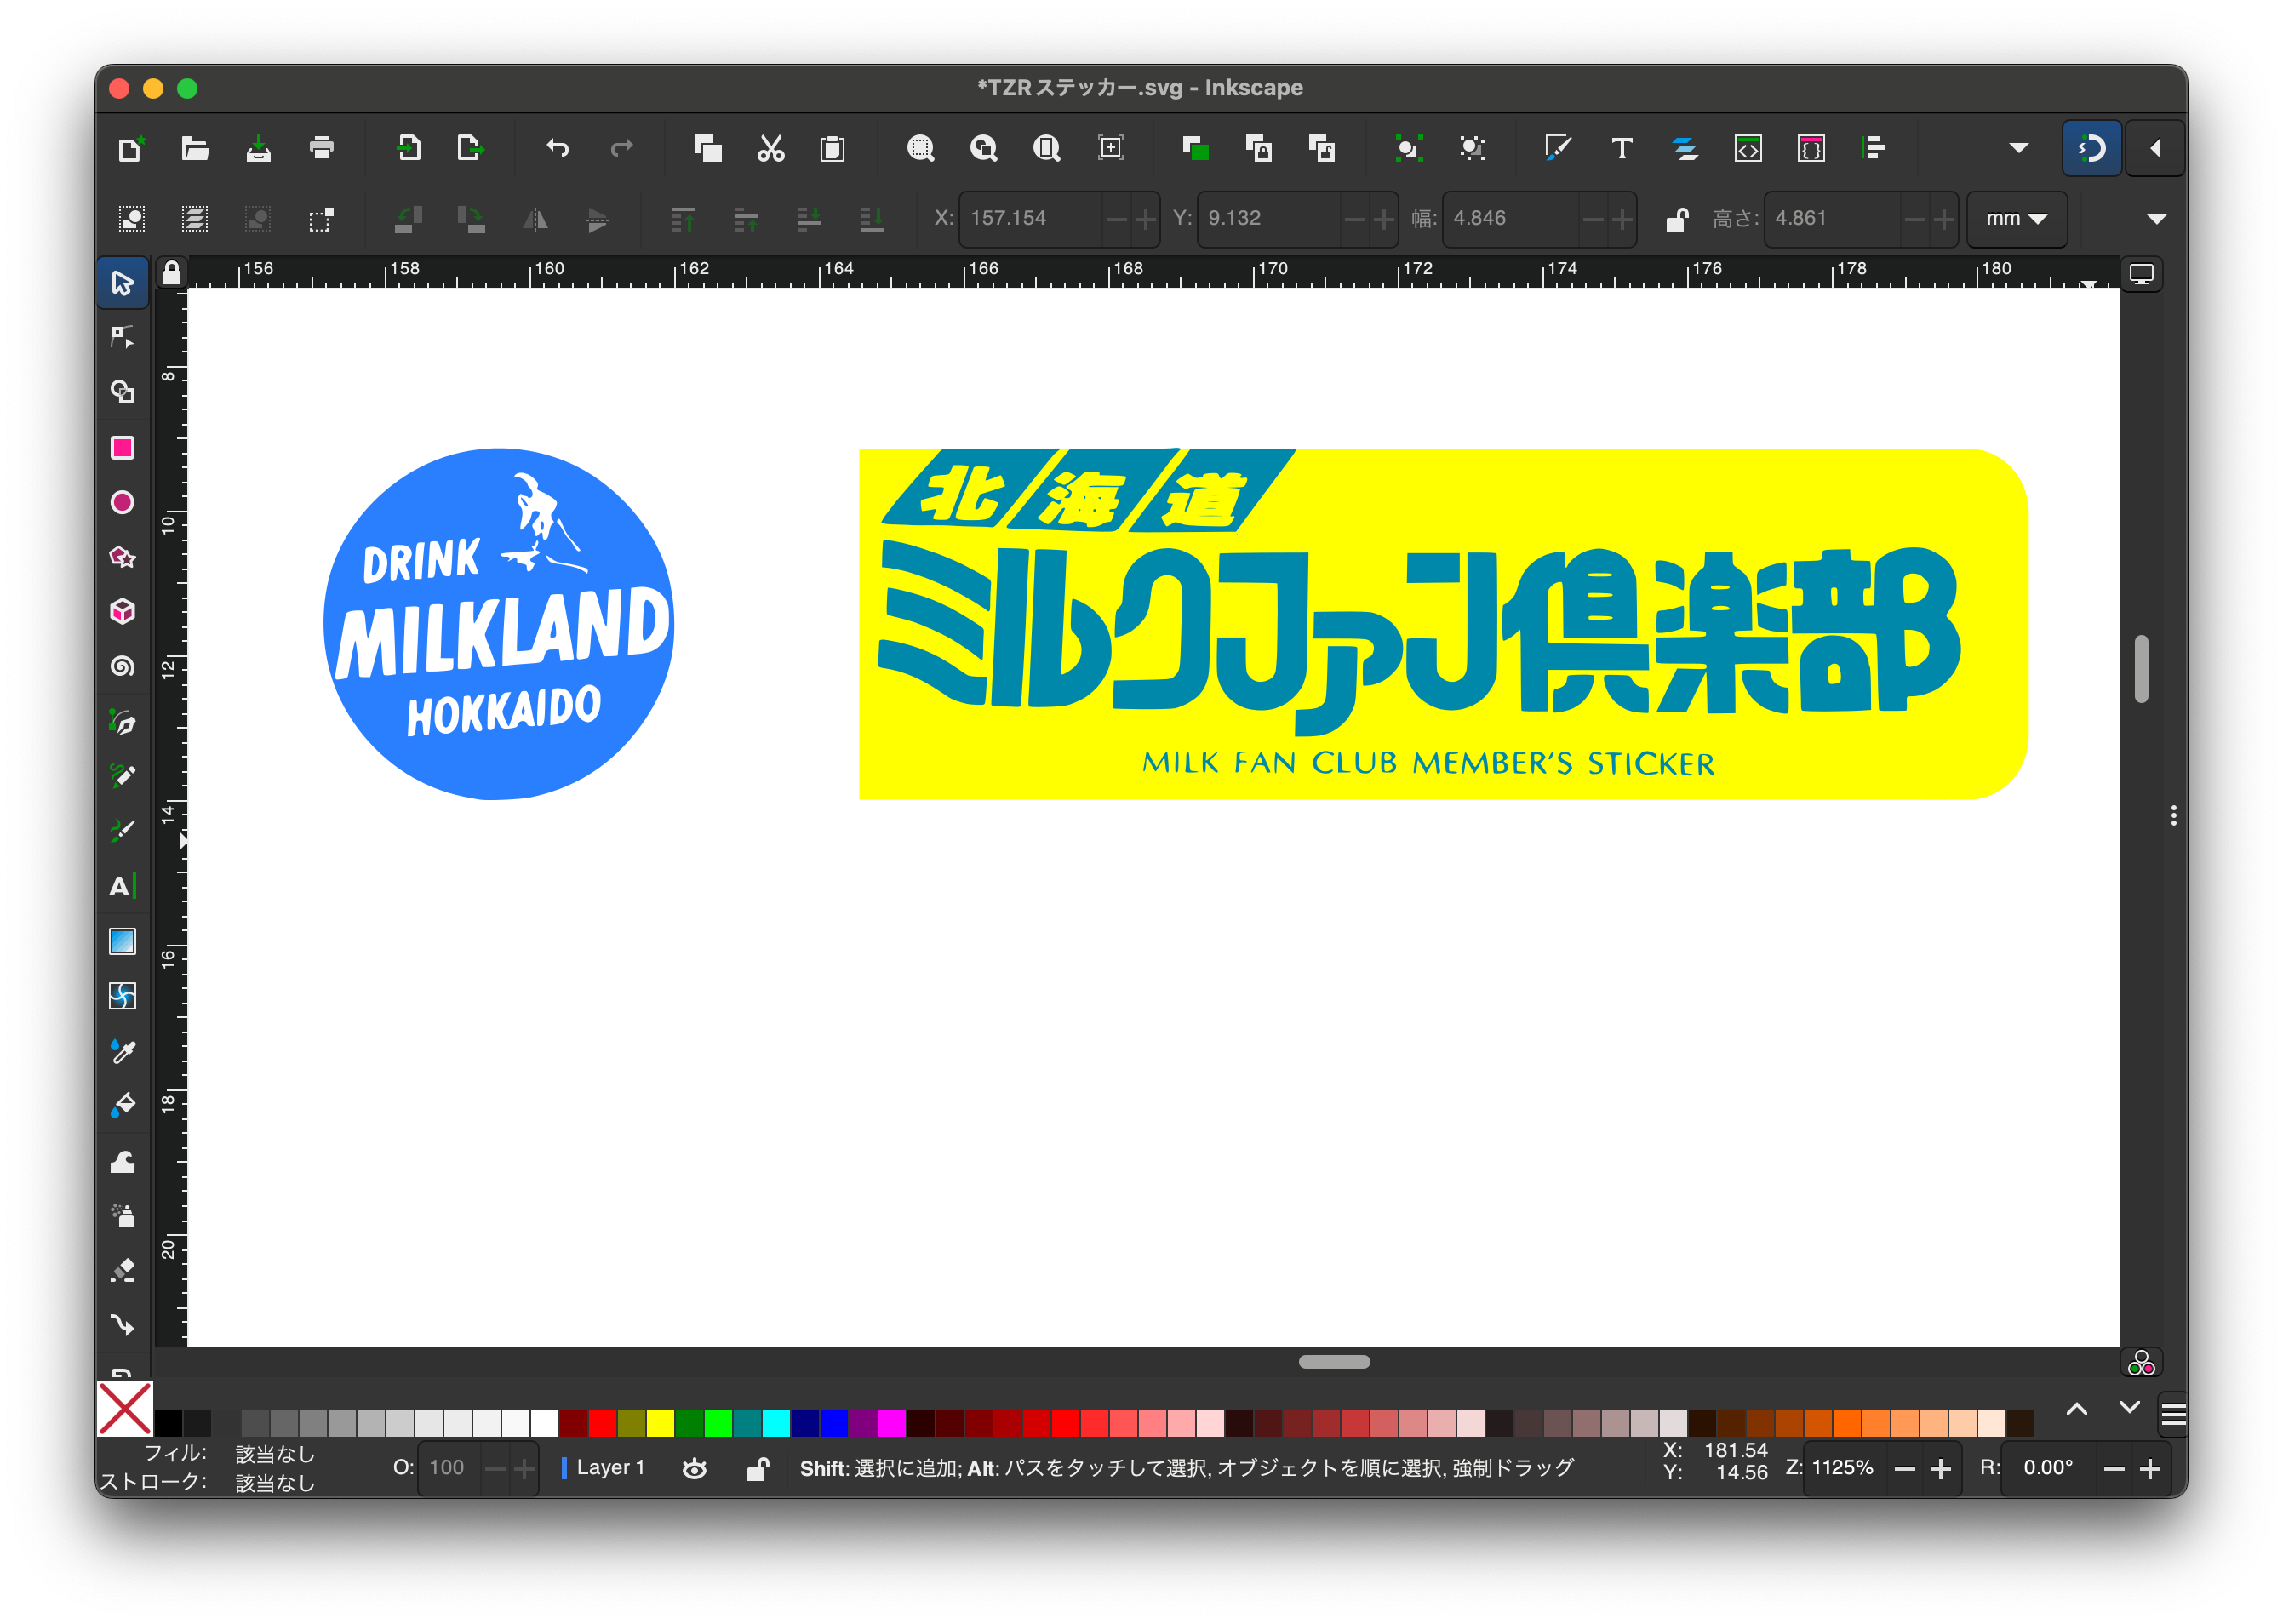Select the Connector tool
This screenshot has width=2283, height=1624.
[123, 1325]
